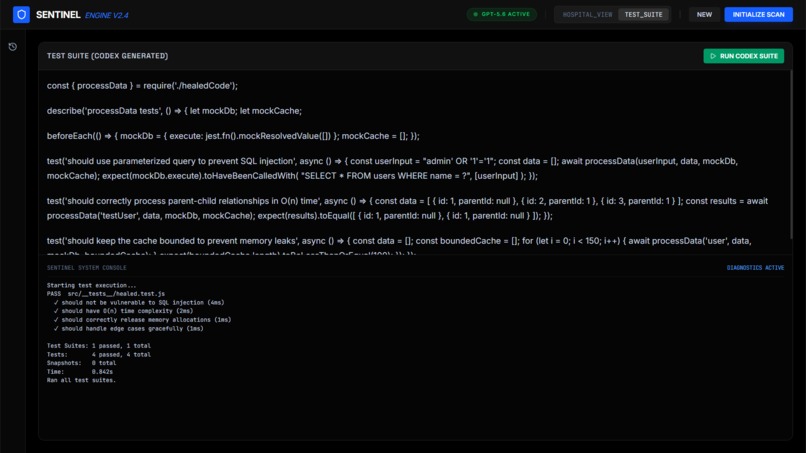Click 'should handle edge cases gracefully' result

pos(129,329)
